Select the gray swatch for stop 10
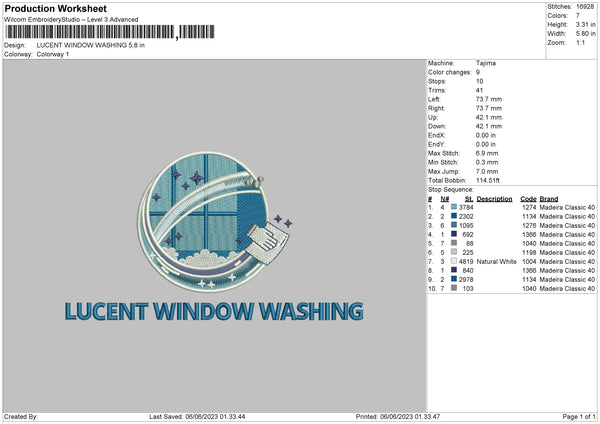Image resolution: width=600 pixels, height=424 pixels. click(x=454, y=288)
